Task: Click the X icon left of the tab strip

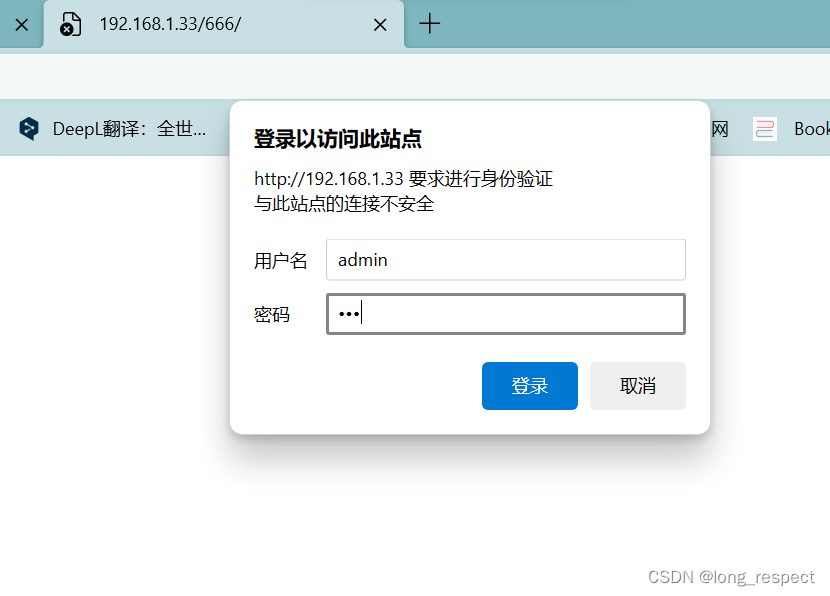Action: pyautogui.click(x=21, y=24)
